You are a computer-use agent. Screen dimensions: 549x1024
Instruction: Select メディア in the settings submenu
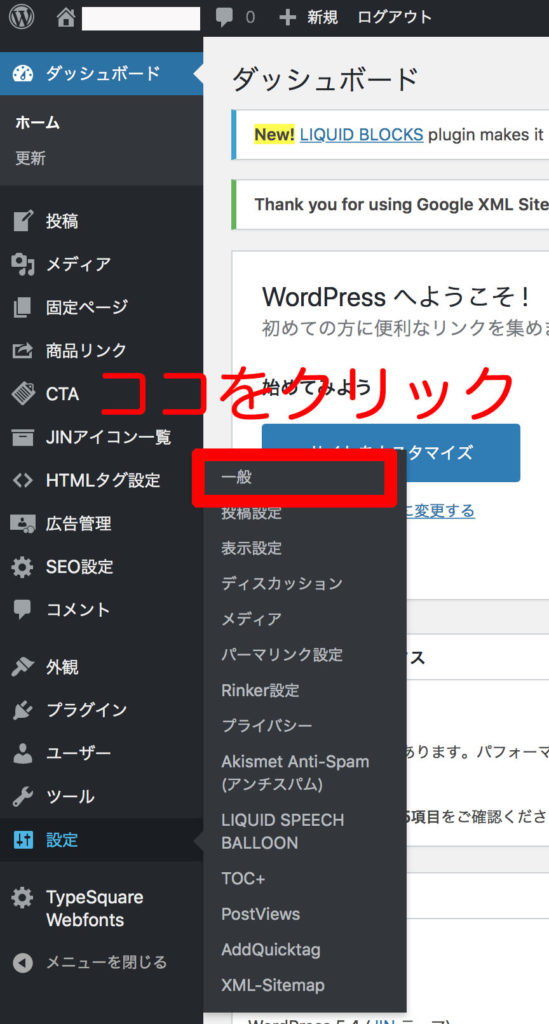tap(251, 618)
